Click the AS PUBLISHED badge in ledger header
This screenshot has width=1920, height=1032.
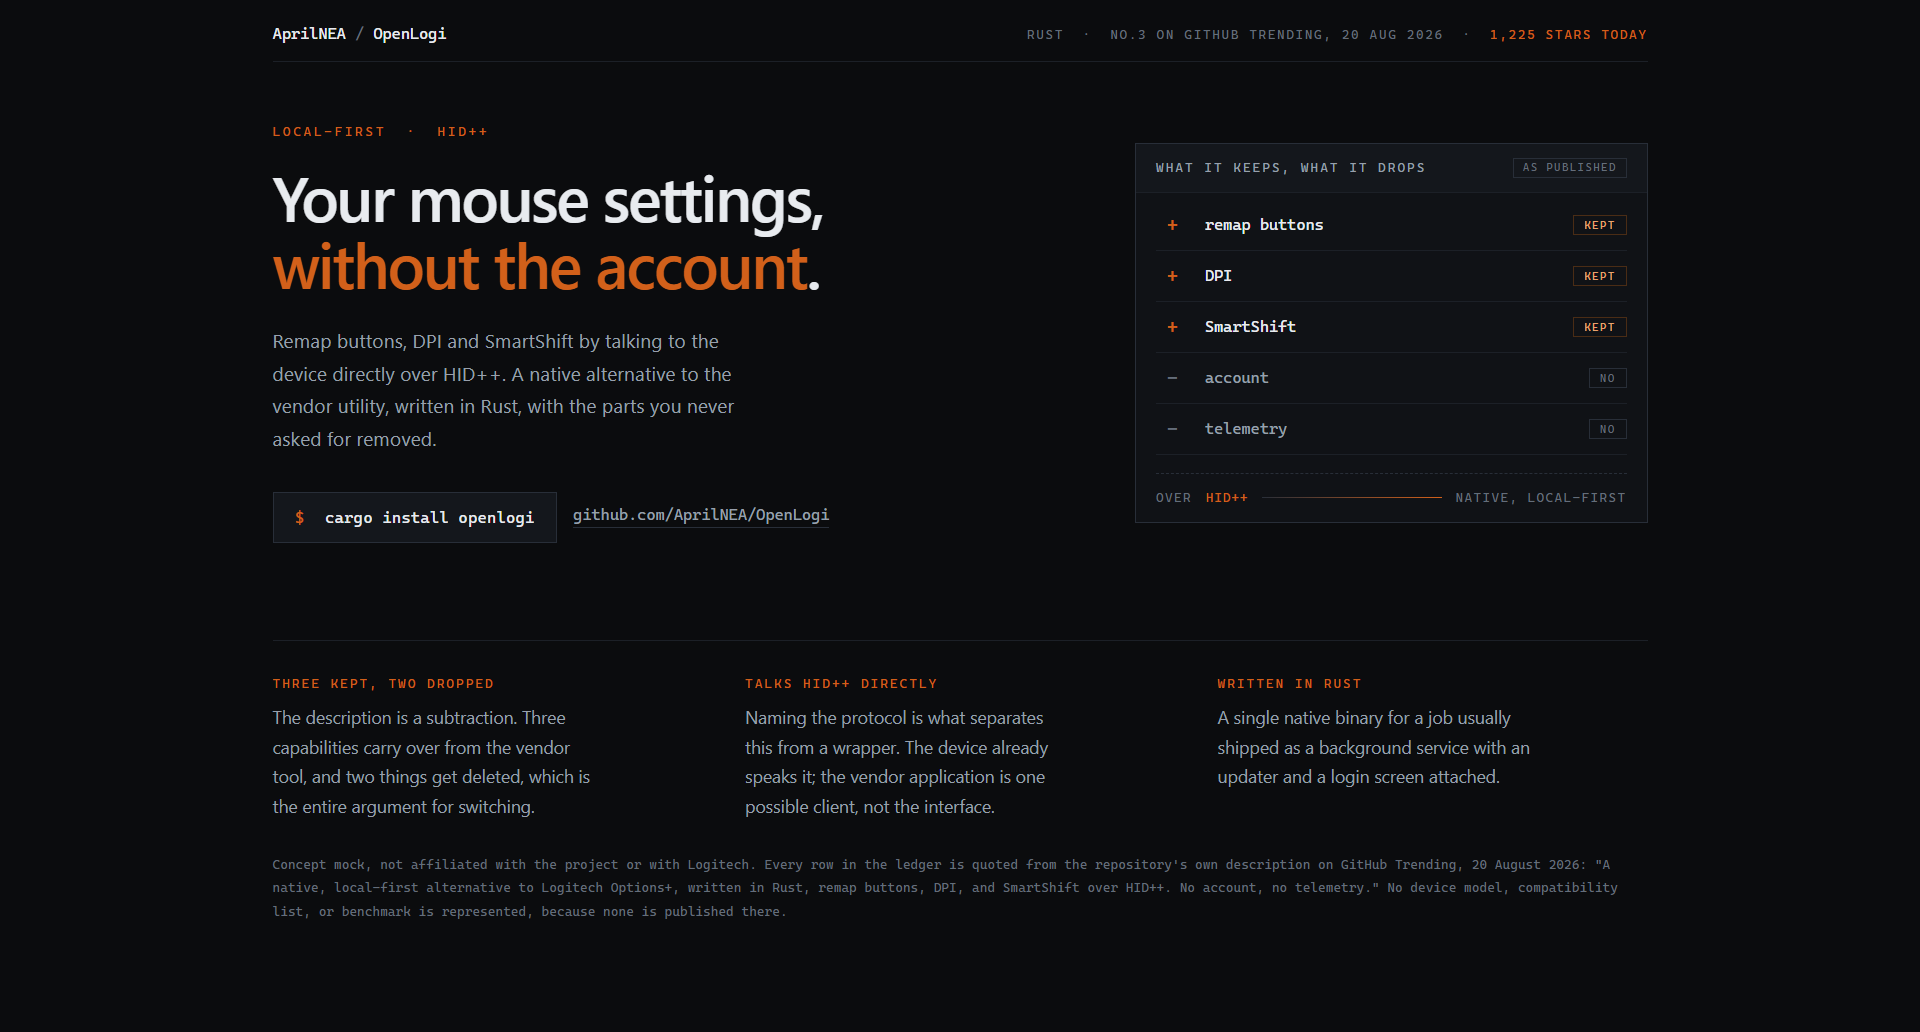1570,168
